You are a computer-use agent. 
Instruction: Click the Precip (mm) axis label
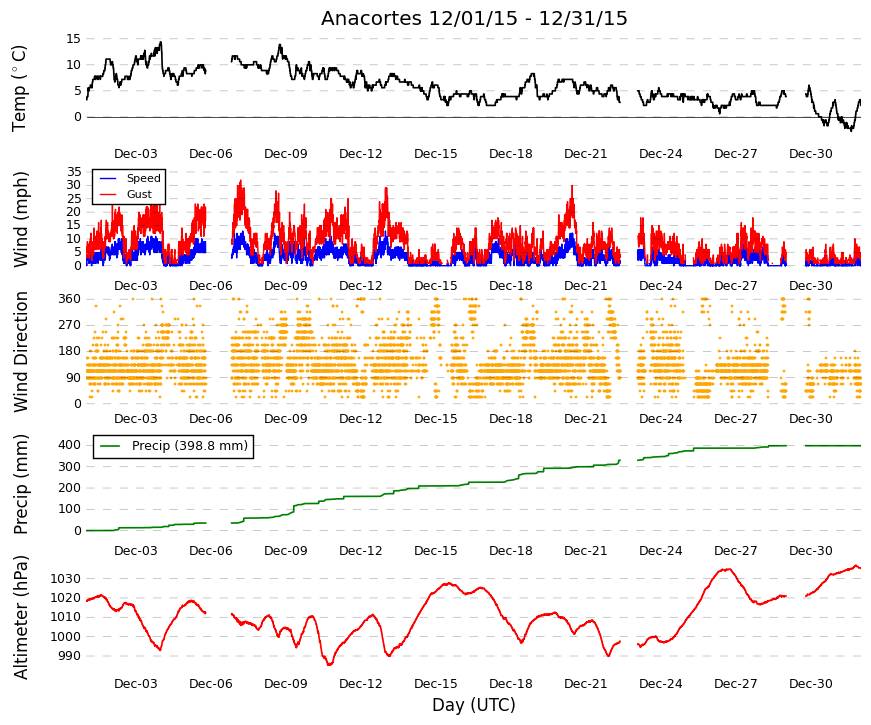(x=20, y=484)
